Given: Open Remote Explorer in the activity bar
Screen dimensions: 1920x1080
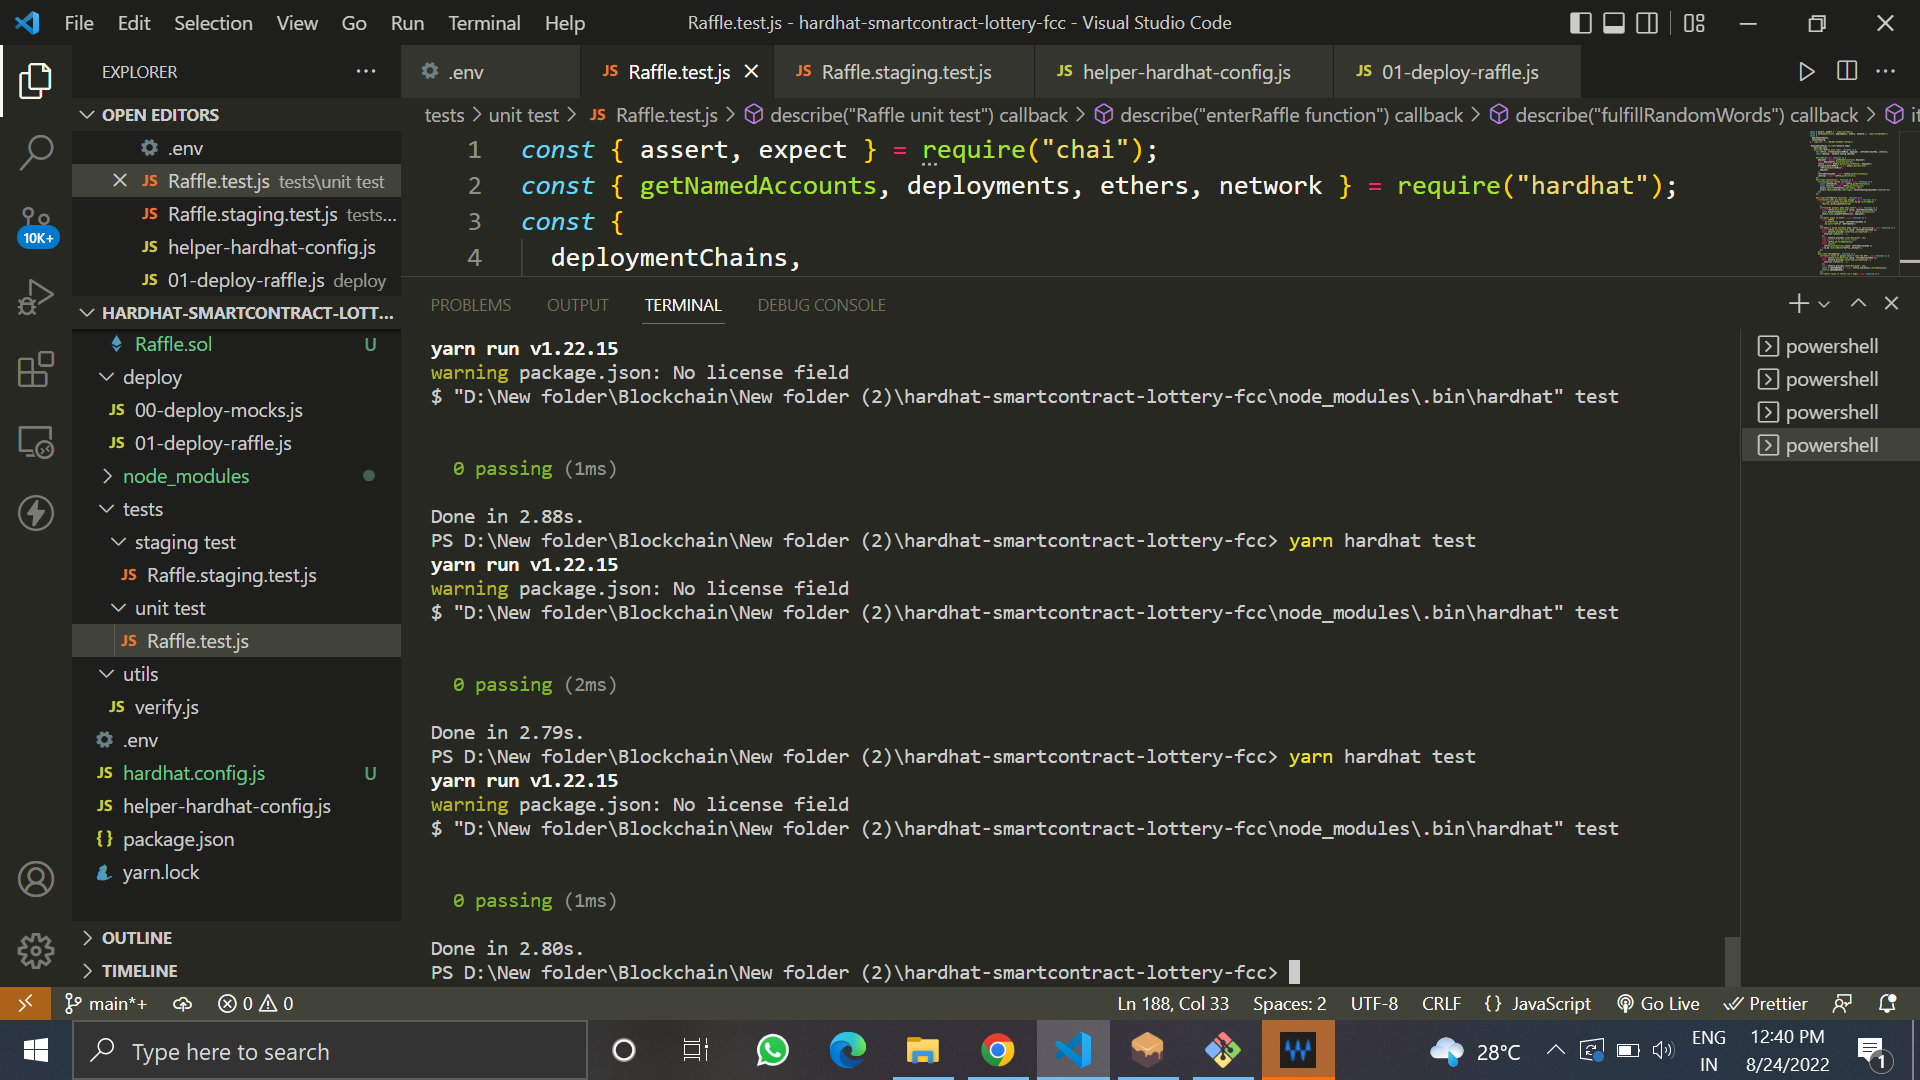Looking at the screenshot, I should pos(36,441).
